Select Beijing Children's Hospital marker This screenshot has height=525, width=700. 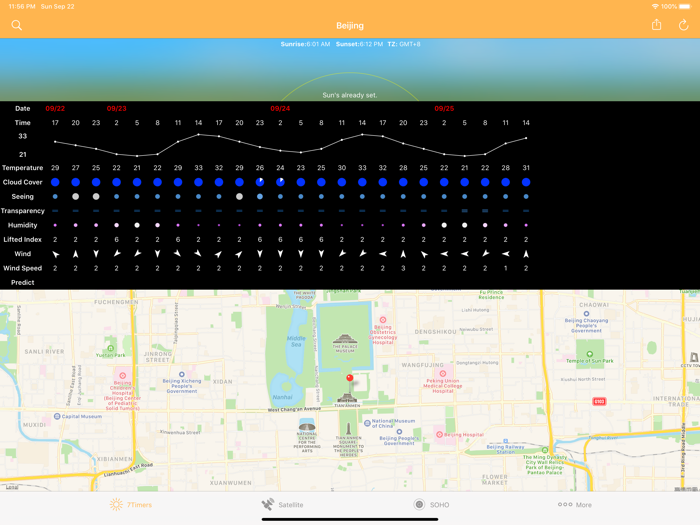pyautogui.click(x=122, y=375)
